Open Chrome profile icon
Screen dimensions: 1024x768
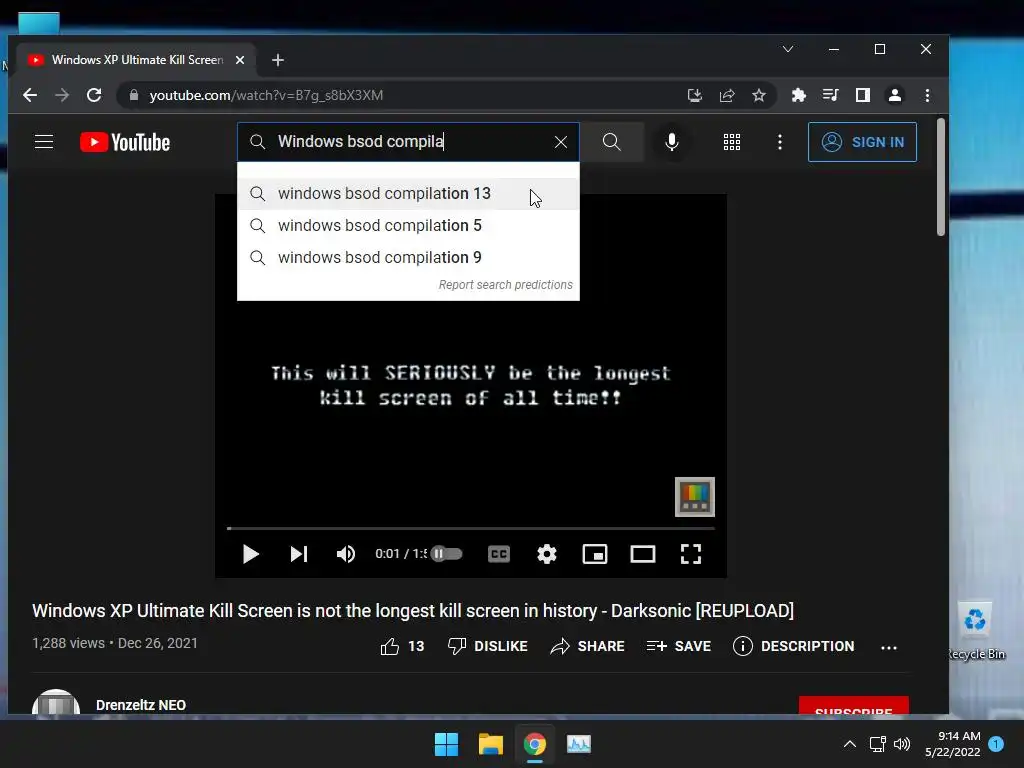(895, 95)
